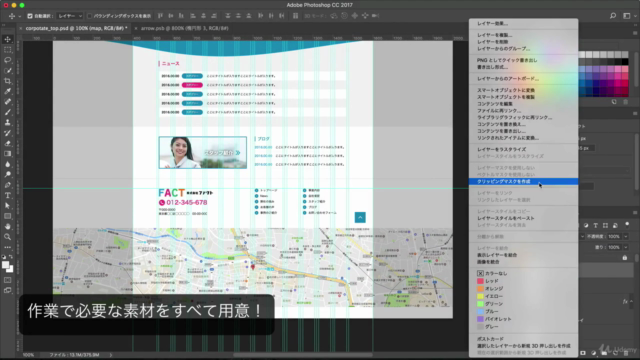Open the レイヤー auto-select dropdown
The image size is (640, 360).
coord(70,16)
